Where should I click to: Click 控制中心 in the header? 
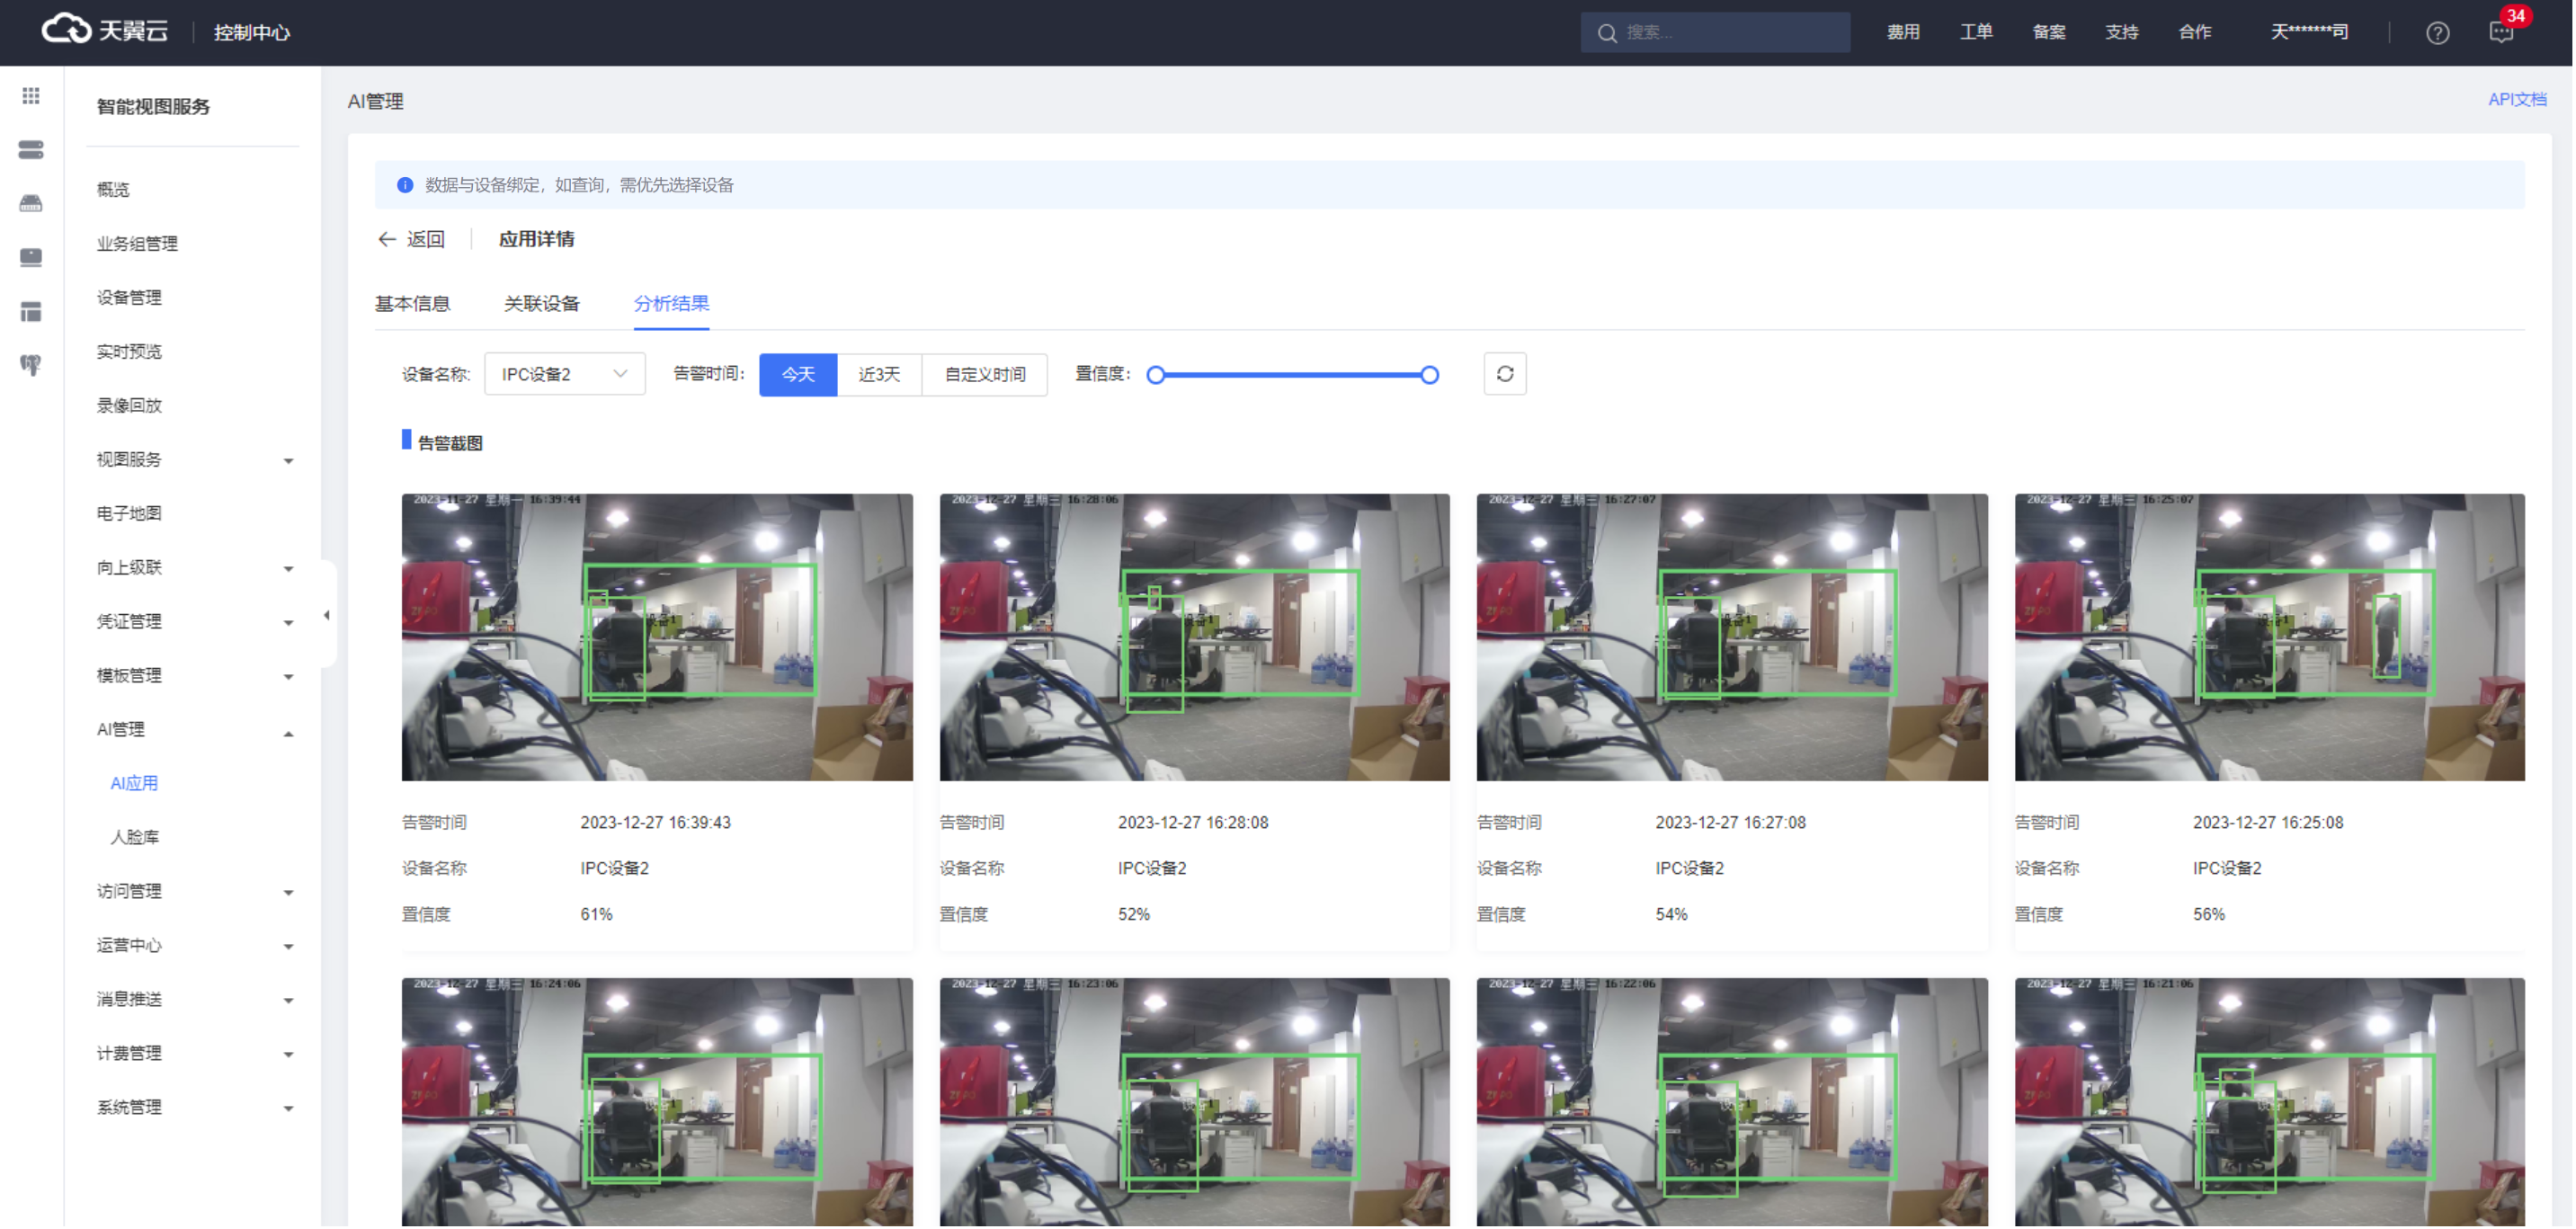click(x=252, y=33)
